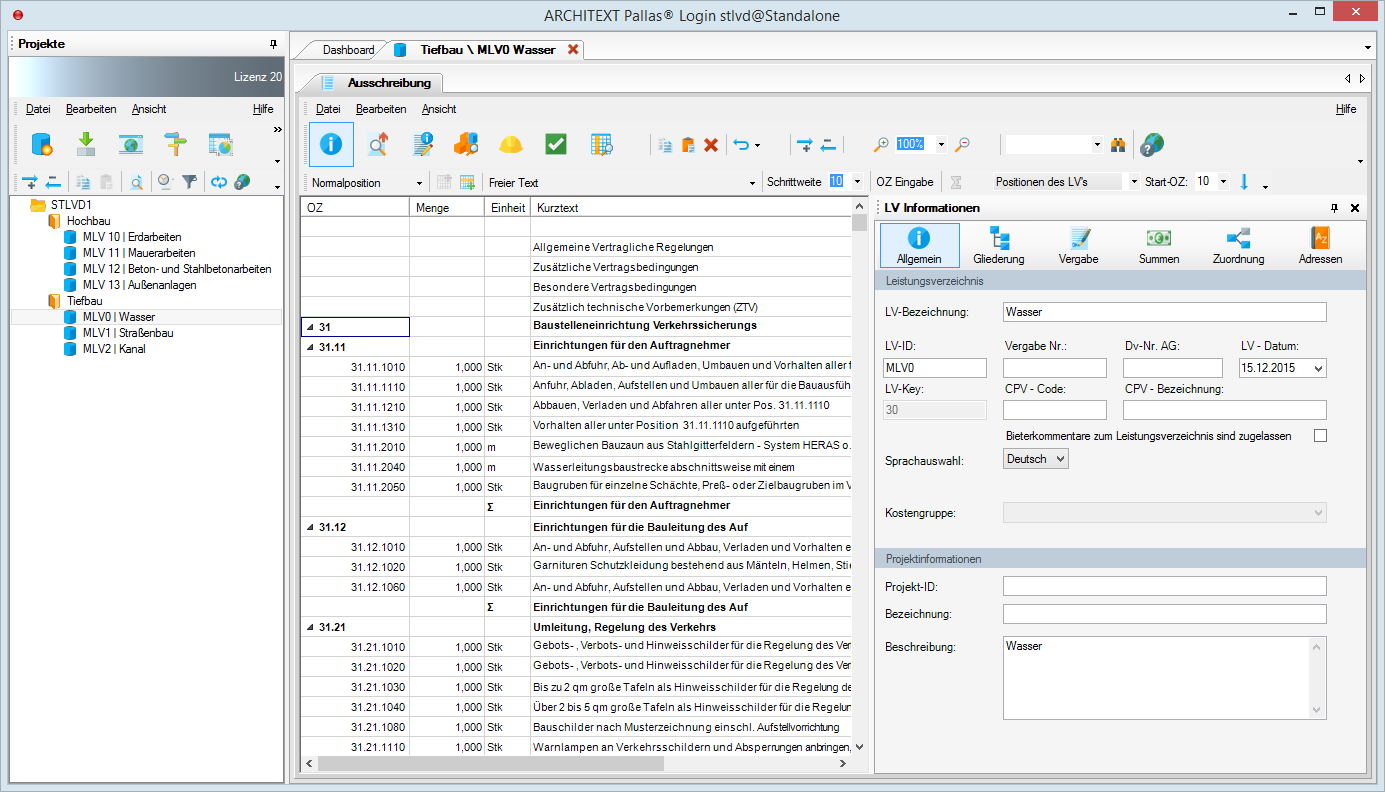The image size is (1385, 792).
Task: Collapse the 31.21 Umleitung group row
Action: (310, 627)
